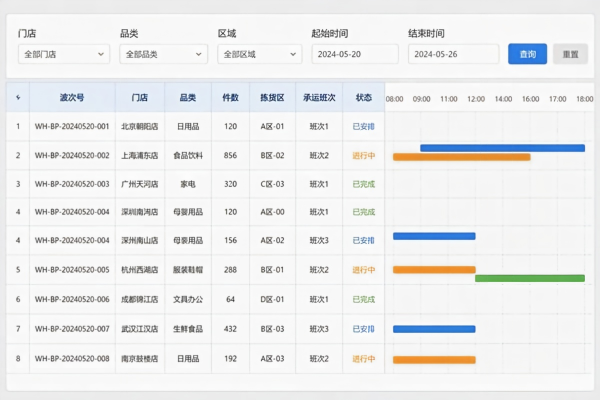
Task: Click the 广州天河店 store cell
Action: coord(140,184)
